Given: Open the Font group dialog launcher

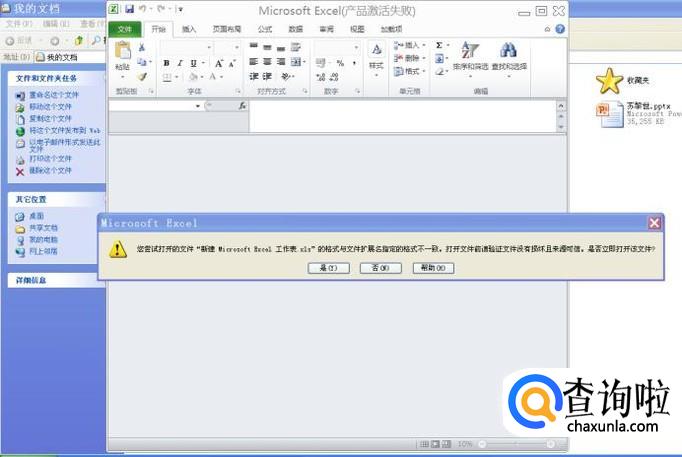Looking at the screenshot, I should [x=238, y=91].
